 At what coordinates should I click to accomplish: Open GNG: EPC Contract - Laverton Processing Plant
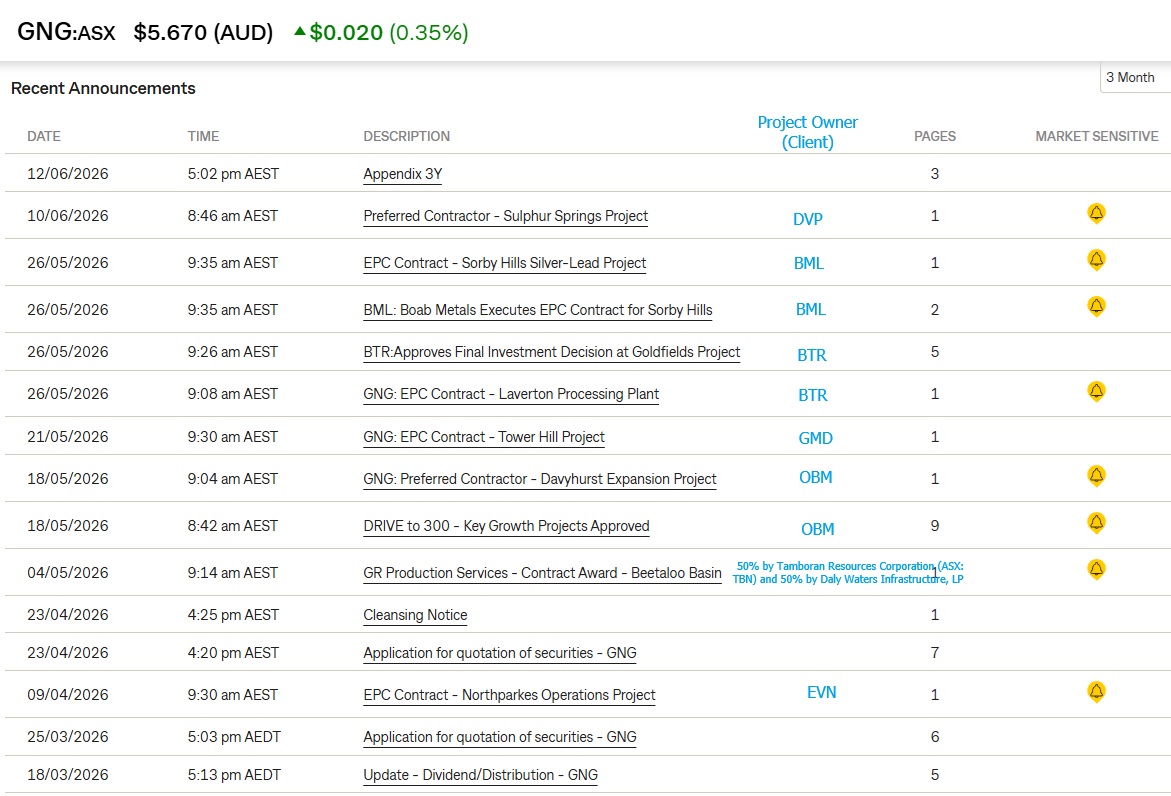(x=511, y=394)
